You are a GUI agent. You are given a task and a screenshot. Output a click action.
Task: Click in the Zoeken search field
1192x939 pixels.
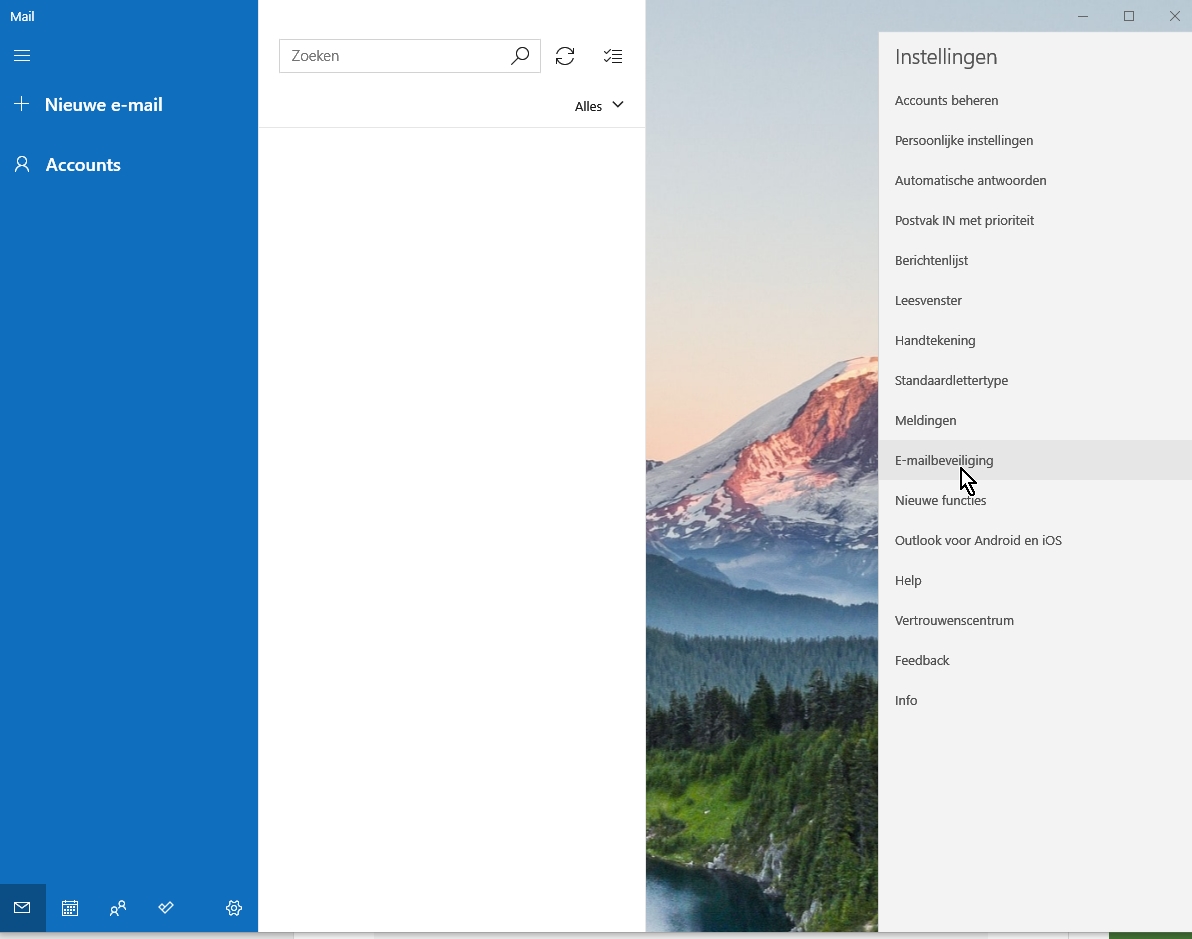(395, 56)
